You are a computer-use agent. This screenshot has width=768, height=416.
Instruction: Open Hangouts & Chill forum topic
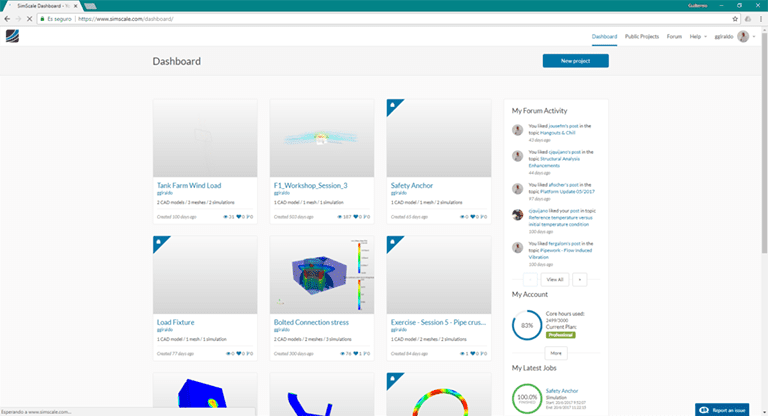coord(557,133)
